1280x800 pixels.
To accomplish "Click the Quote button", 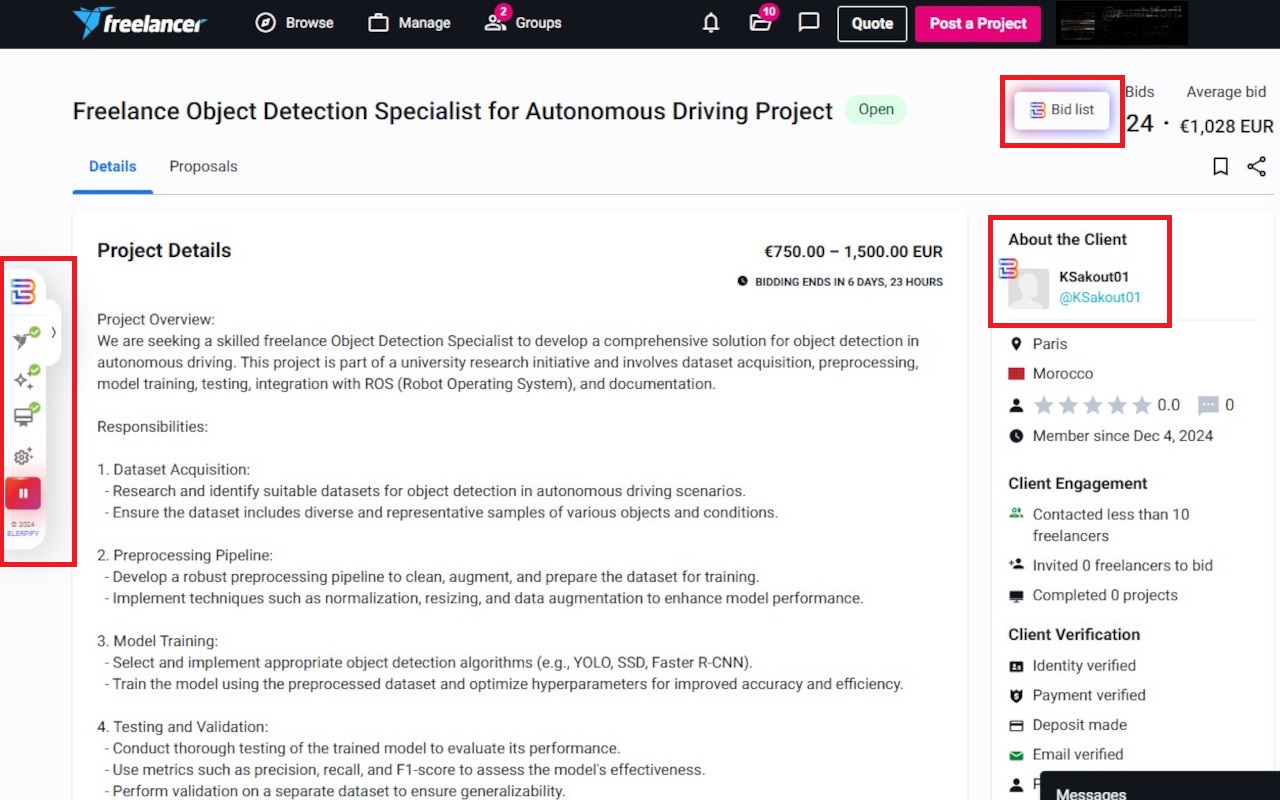I will 872,24.
